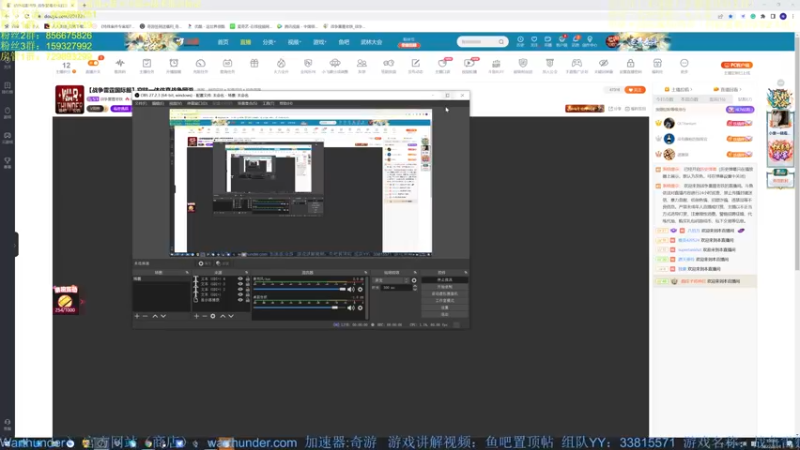Open first mixer channel gear settings
This screenshot has width=800, height=450.
click(360, 289)
